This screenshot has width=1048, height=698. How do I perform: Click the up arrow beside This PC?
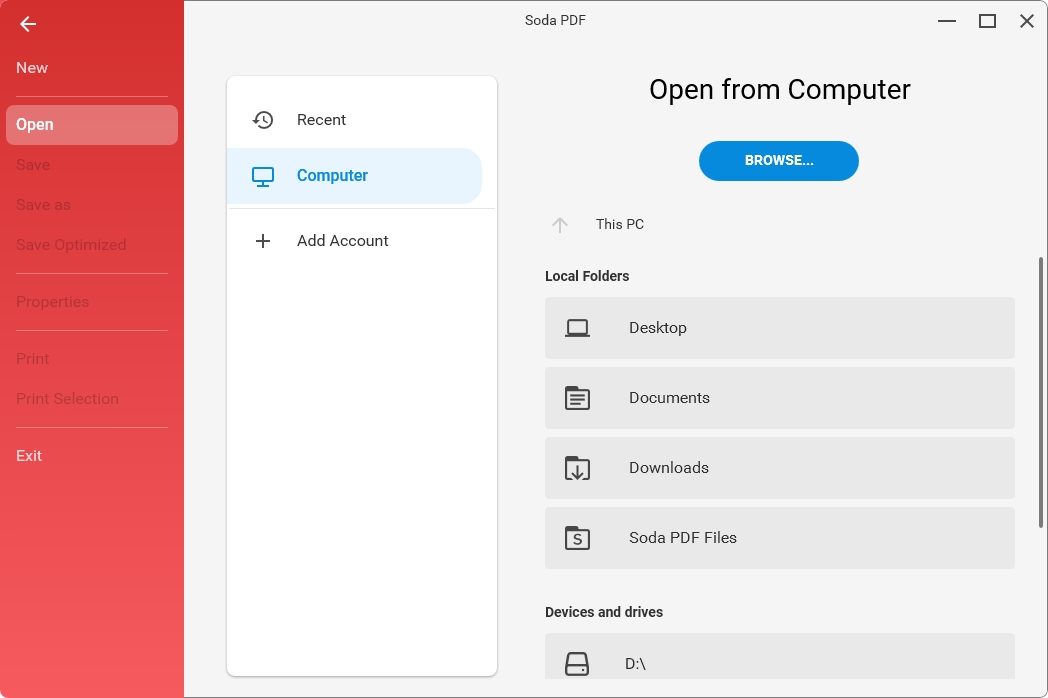point(560,225)
